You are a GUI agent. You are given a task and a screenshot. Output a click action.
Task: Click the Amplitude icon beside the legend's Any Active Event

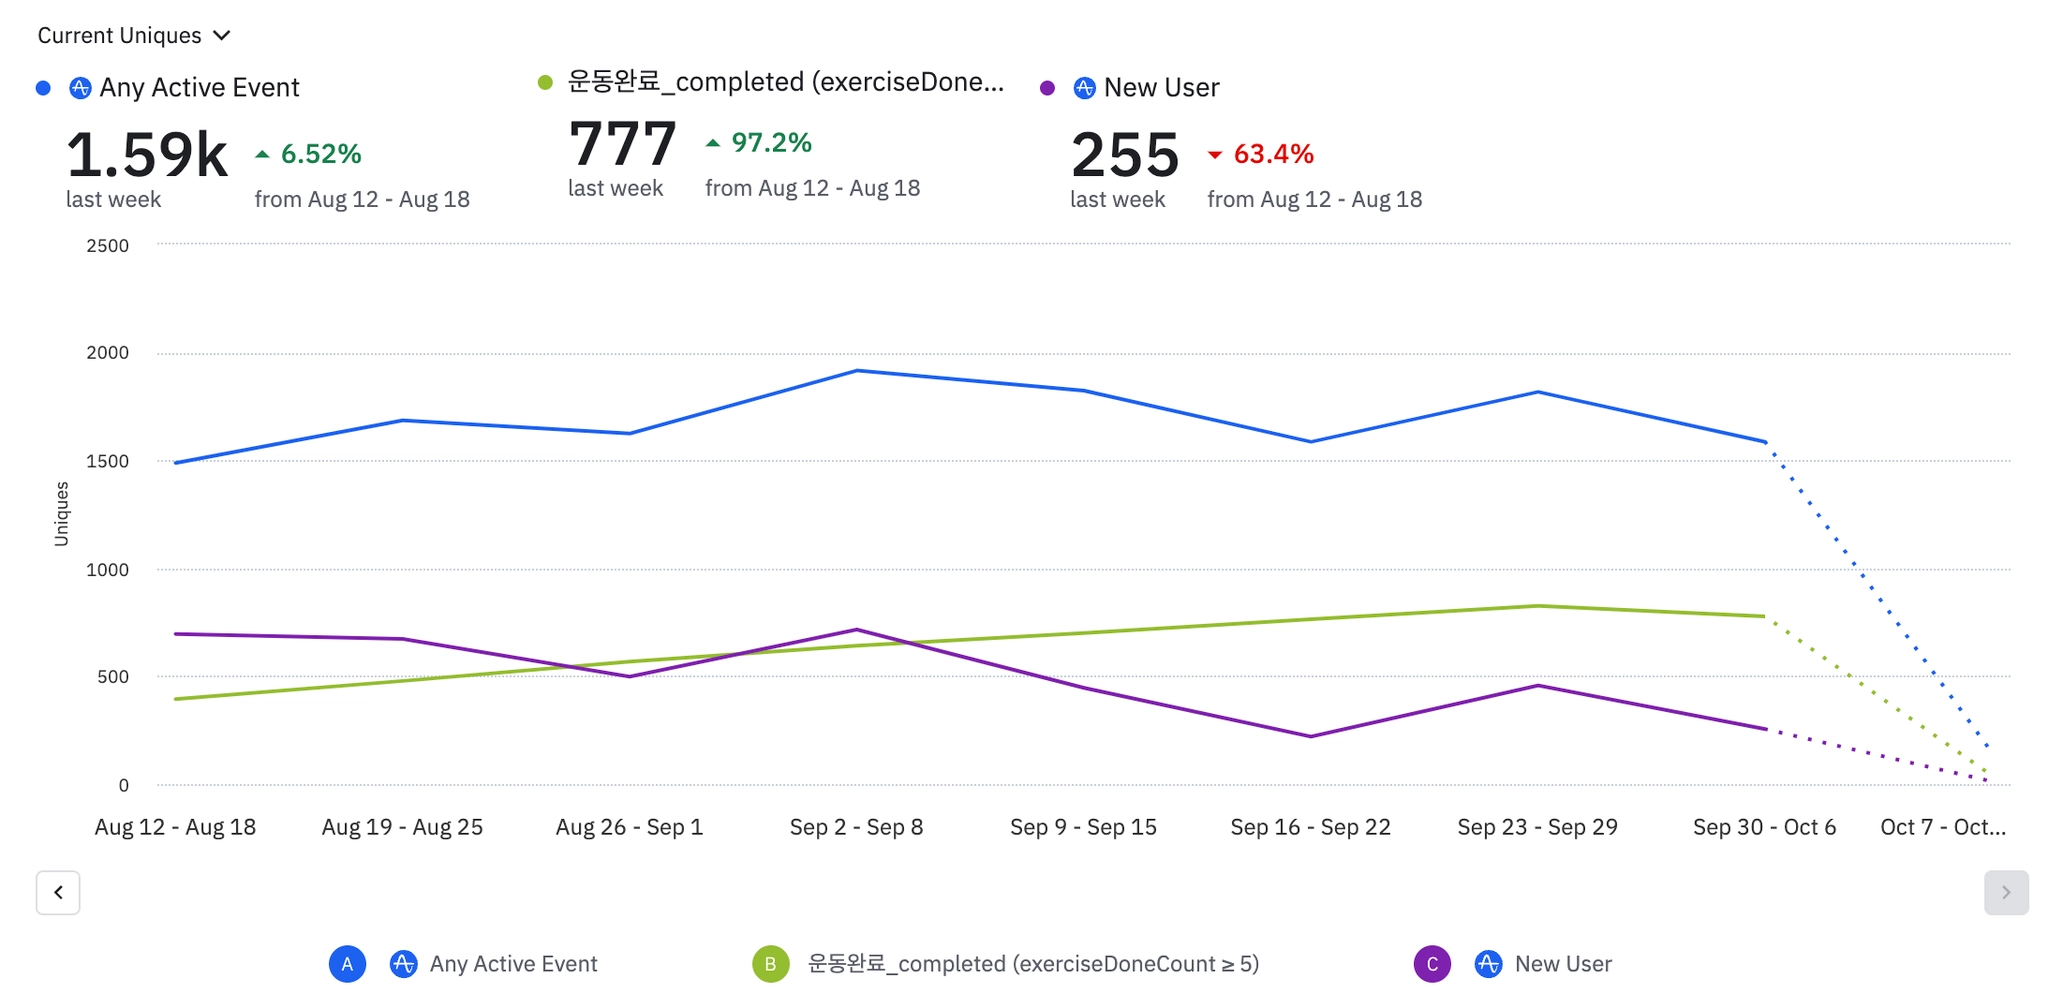tap(403, 964)
